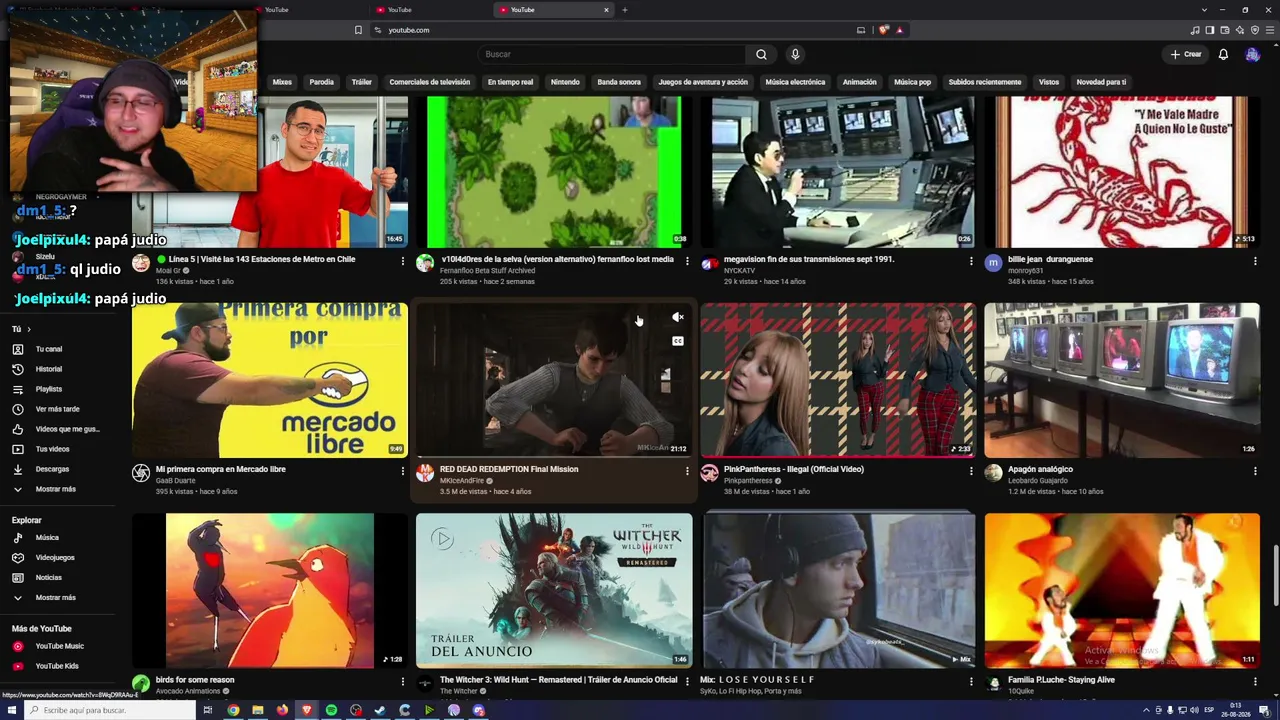The width and height of the screenshot is (1280, 720).
Task: Open the MKIceAndFire channel link
Action: 462,481
